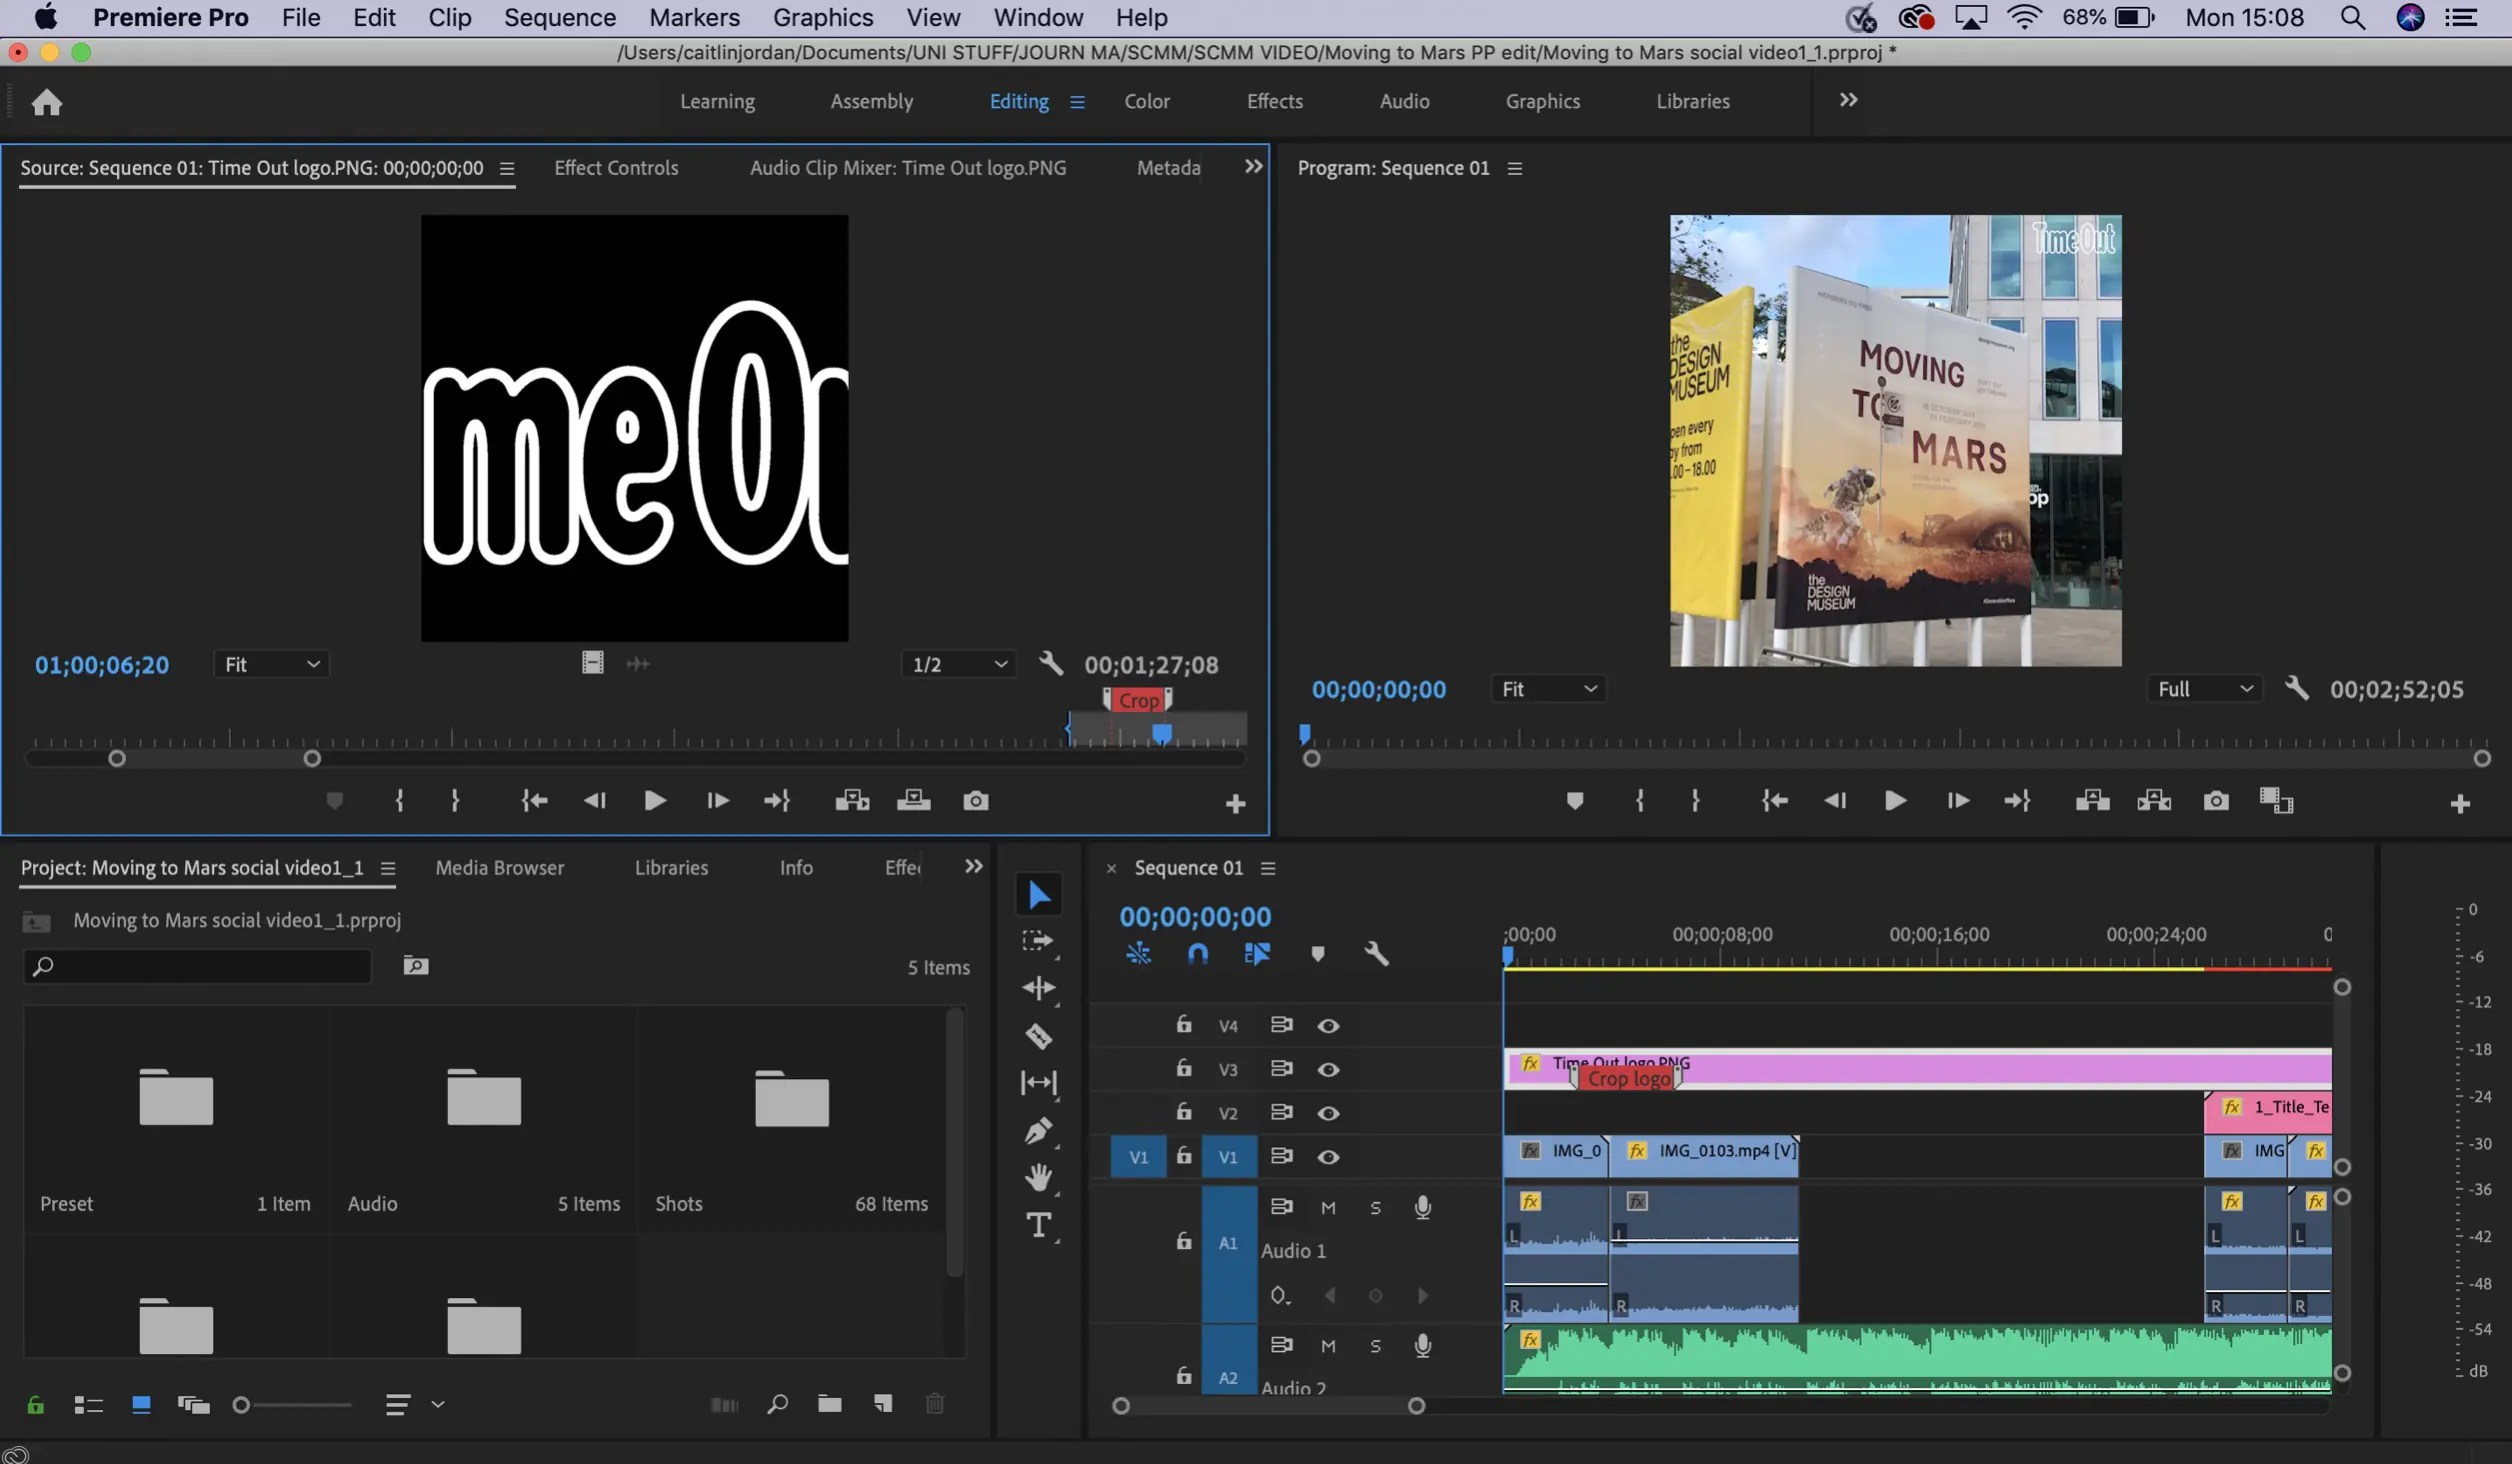This screenshot has width=2512, height=1464.
Task: Toggle Linked Selection in timeline
Action: tap(1257, 953)
